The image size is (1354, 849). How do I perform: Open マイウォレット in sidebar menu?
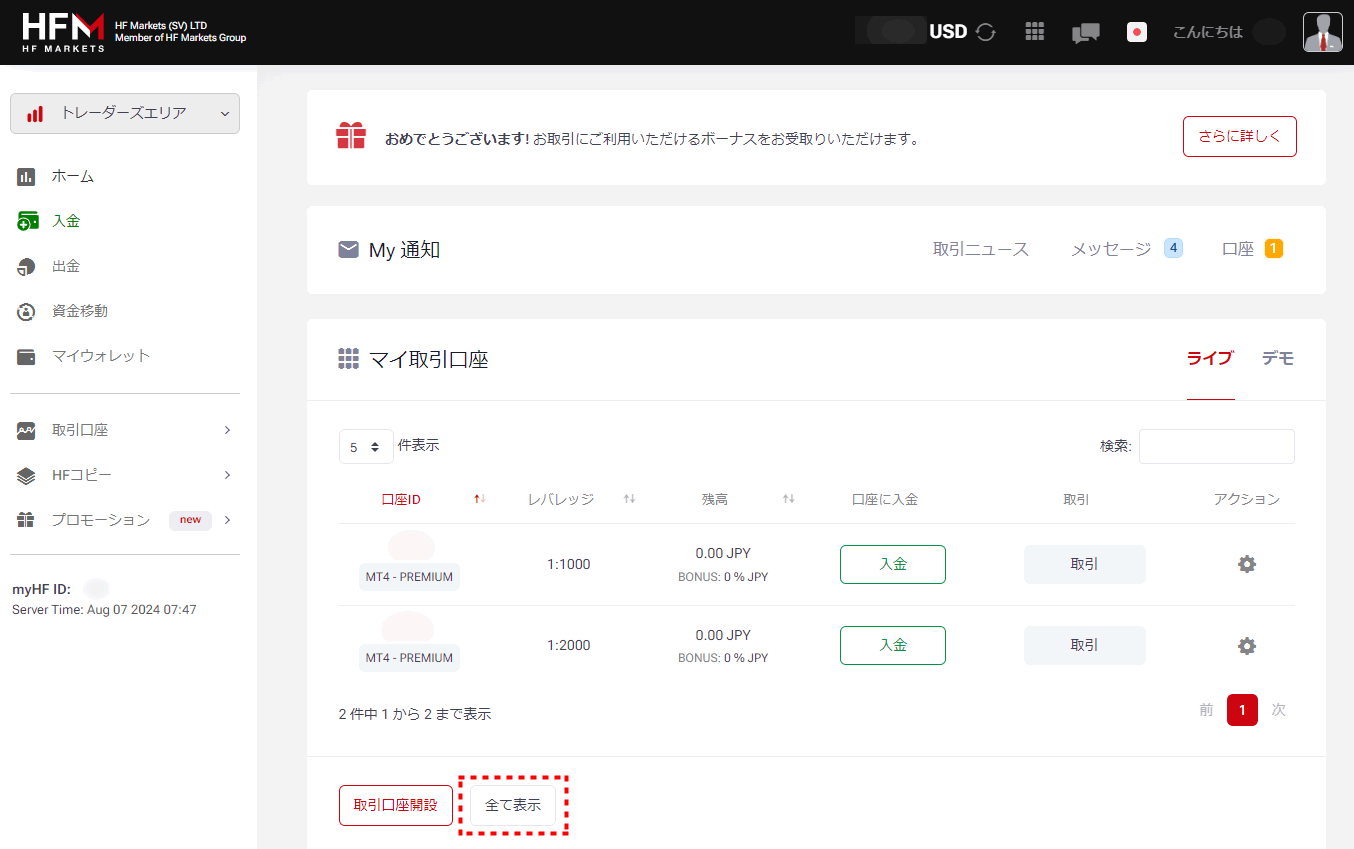[101, 356]
